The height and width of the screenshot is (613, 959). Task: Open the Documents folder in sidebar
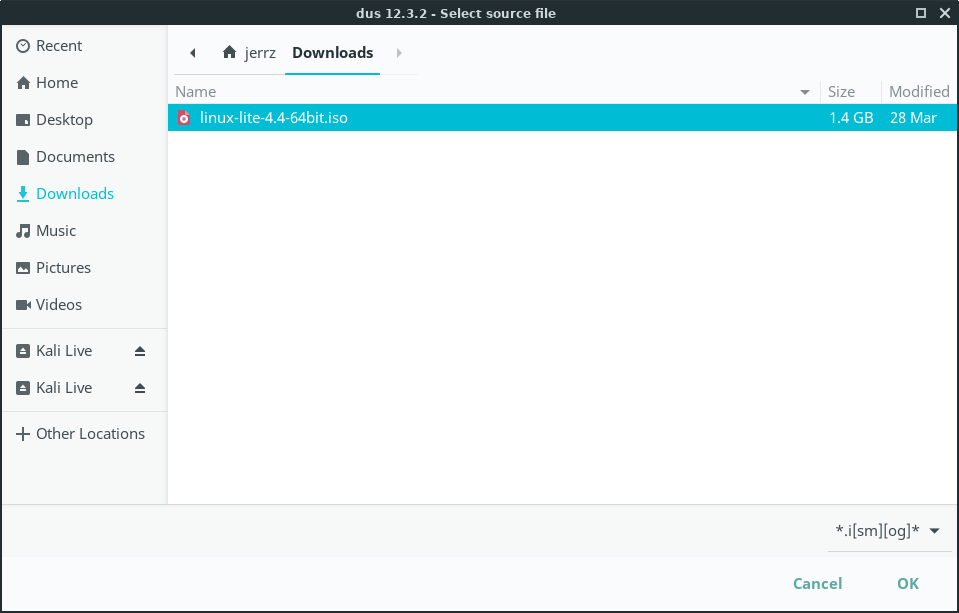75,157
